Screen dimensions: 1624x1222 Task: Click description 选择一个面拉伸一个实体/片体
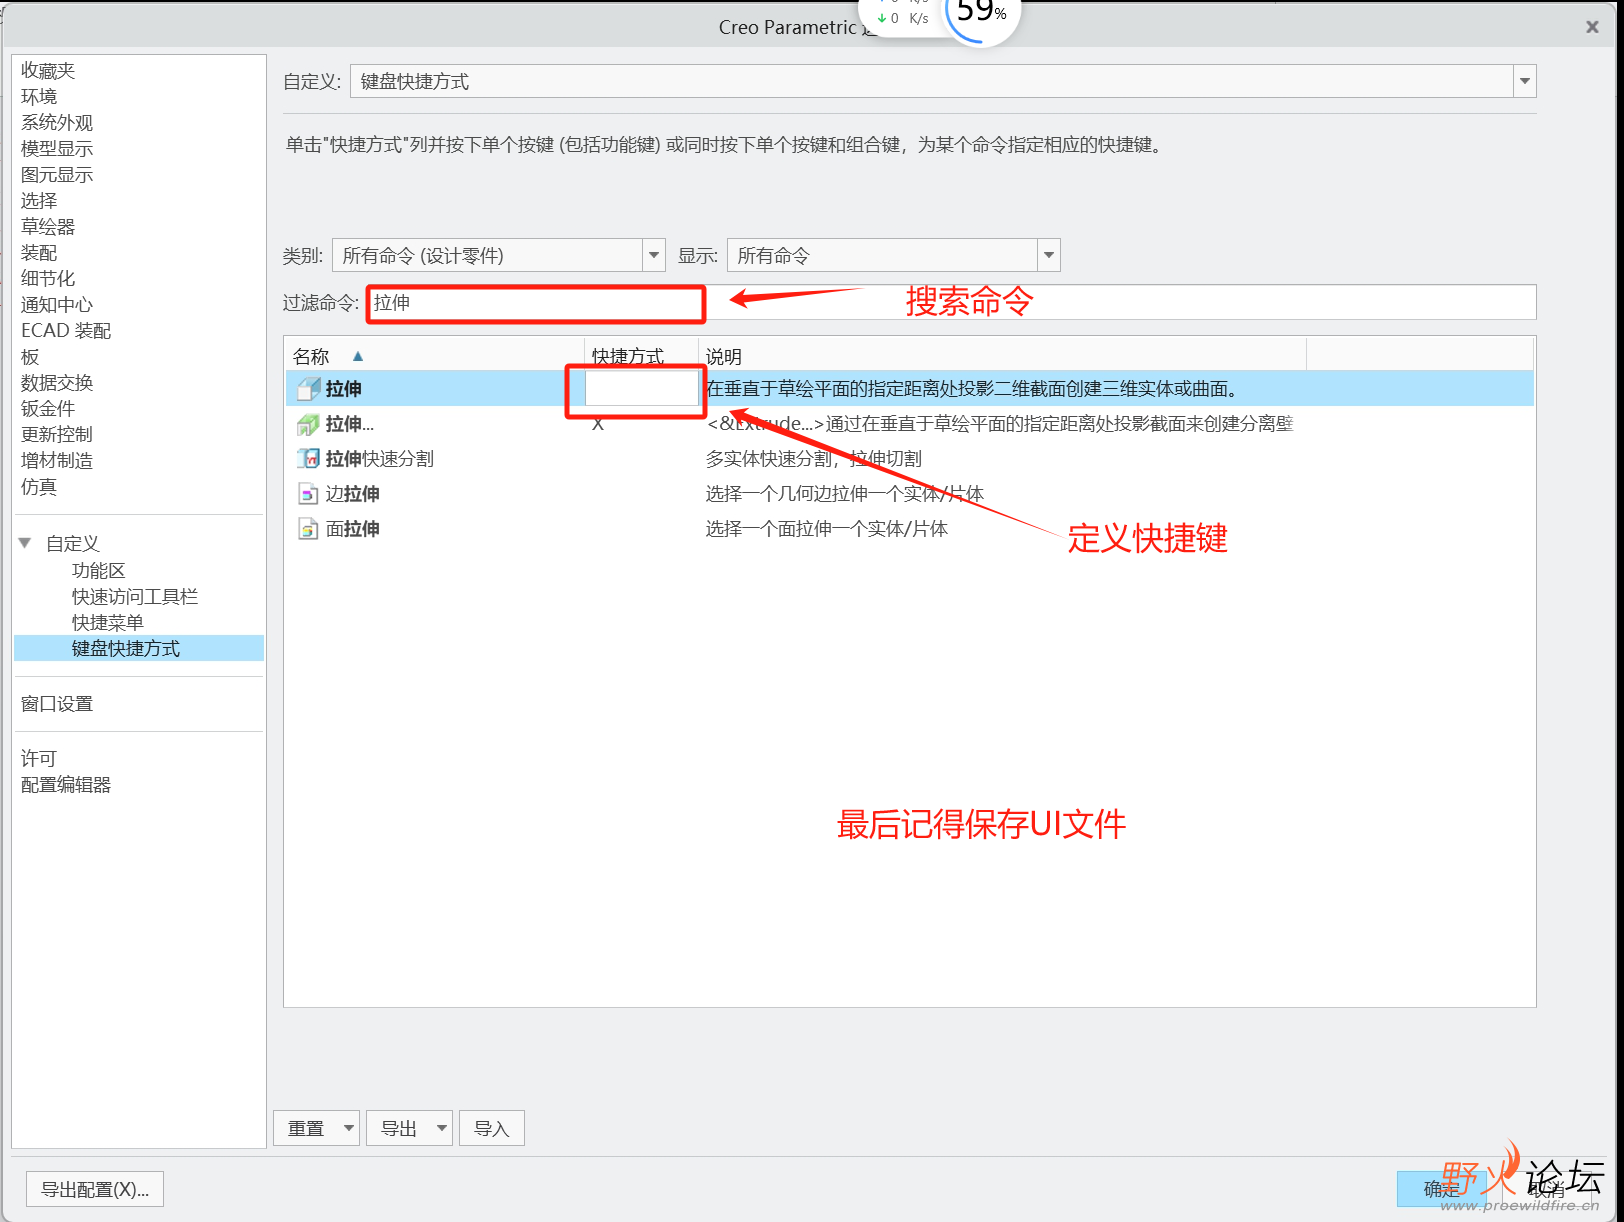(x=827, y=529)
